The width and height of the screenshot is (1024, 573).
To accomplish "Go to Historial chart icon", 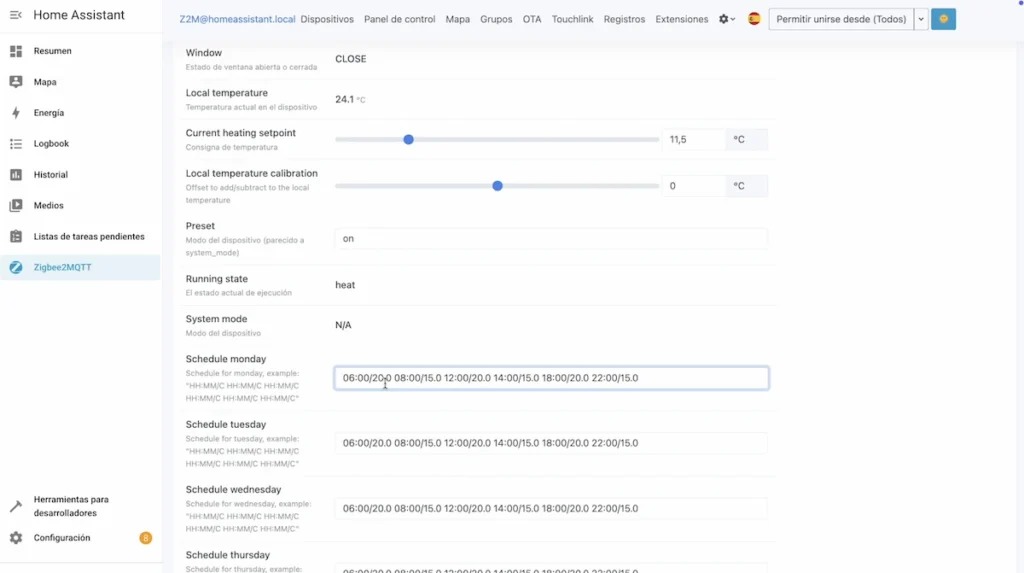I will [x=16, y=175].
